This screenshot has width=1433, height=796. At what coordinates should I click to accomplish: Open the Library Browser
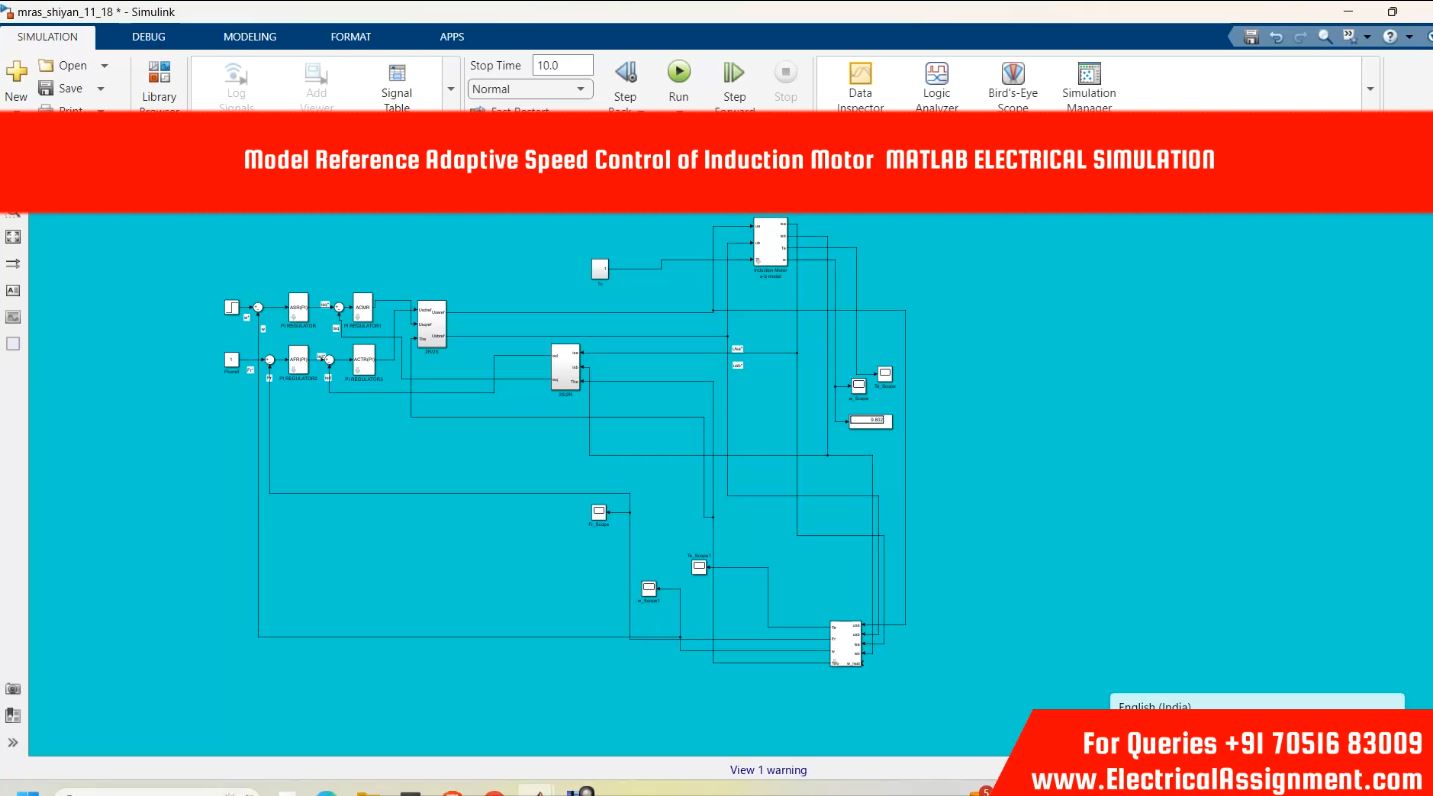(159, 74)
